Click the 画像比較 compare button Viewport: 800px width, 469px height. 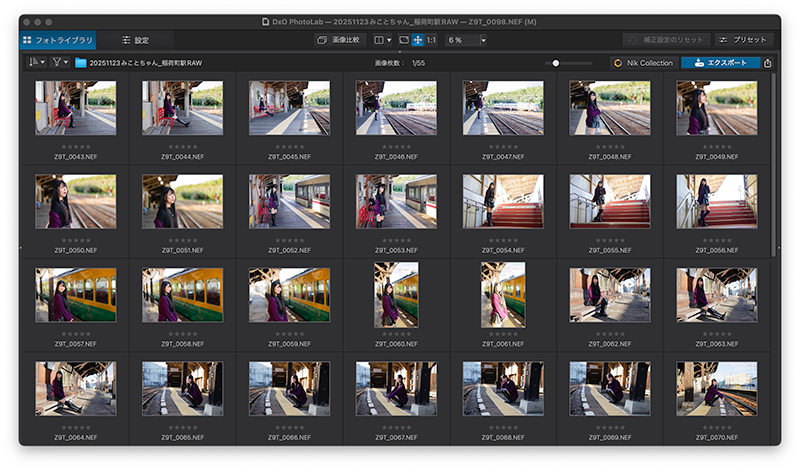point(340,40)
